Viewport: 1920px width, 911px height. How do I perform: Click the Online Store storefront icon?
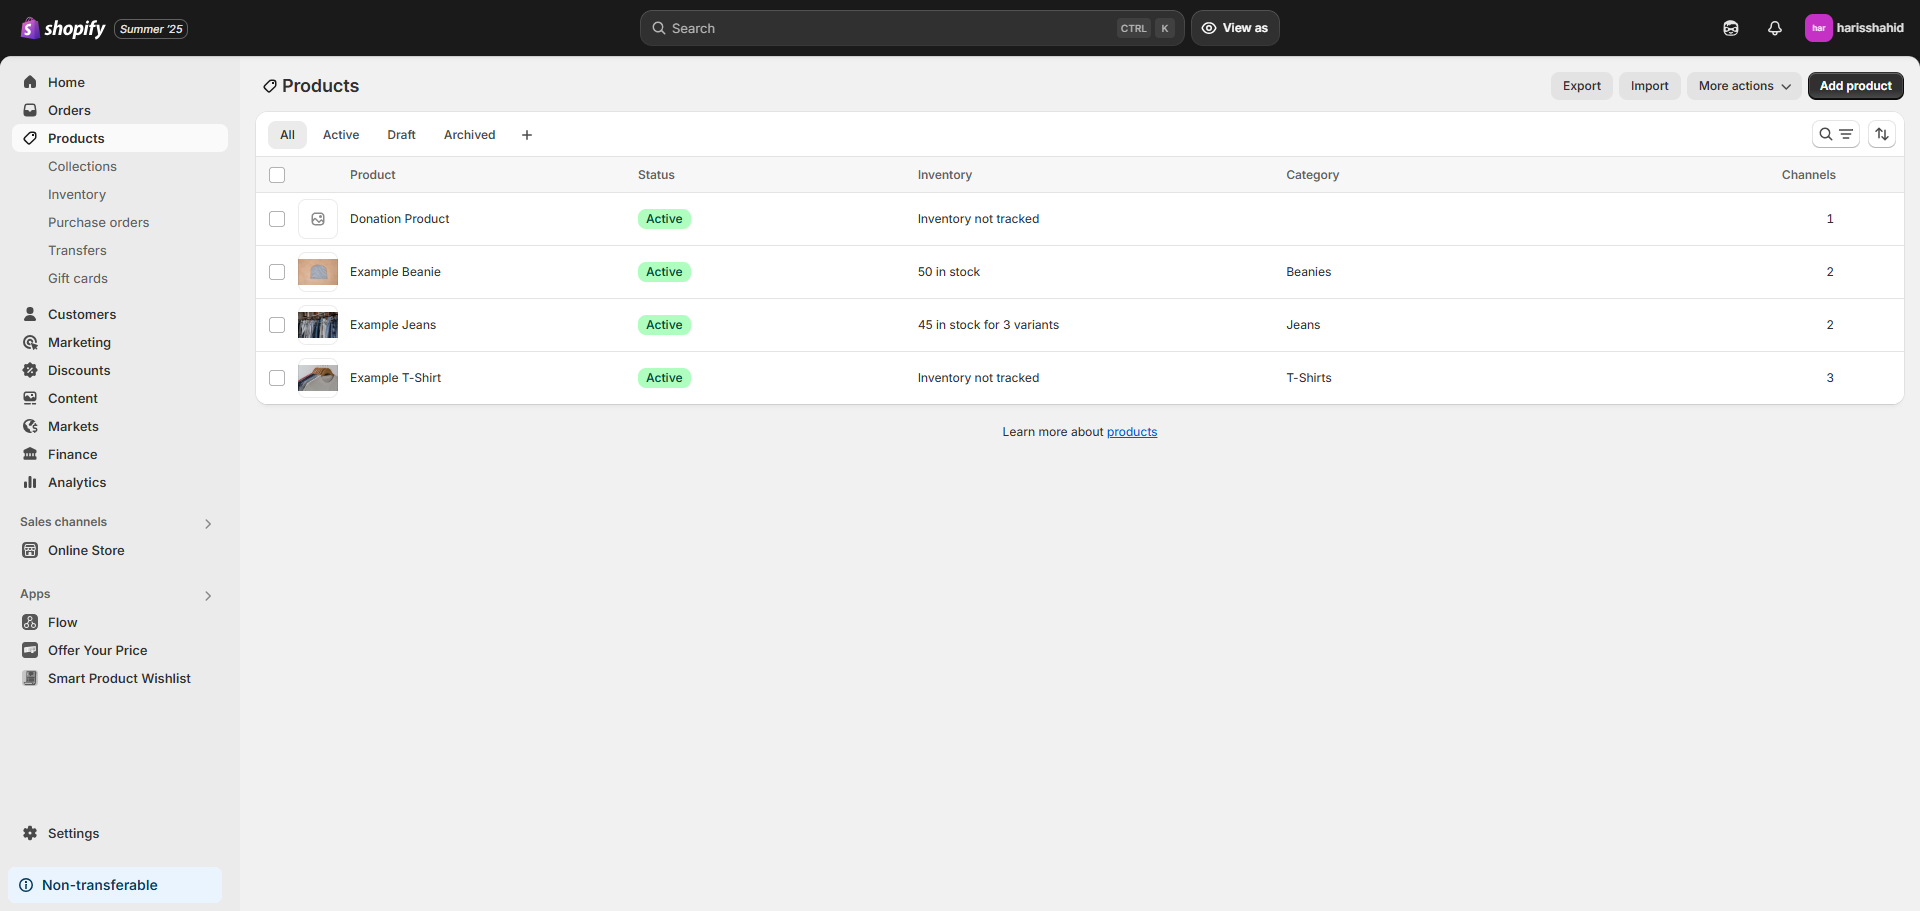tap(30, 550)
